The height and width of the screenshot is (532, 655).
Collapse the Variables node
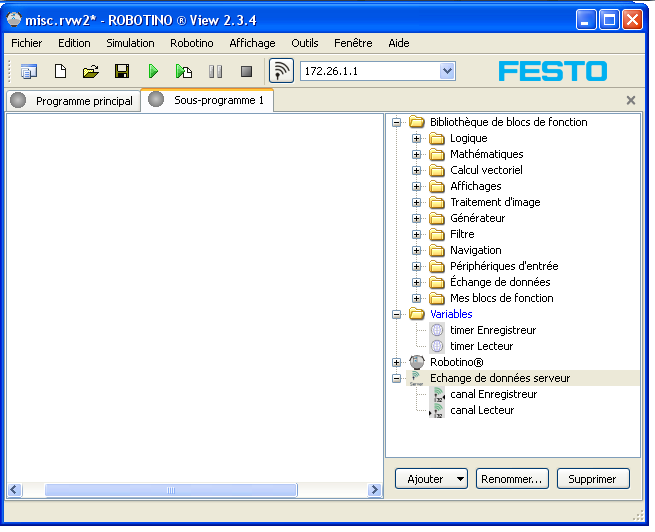[396, 314]
